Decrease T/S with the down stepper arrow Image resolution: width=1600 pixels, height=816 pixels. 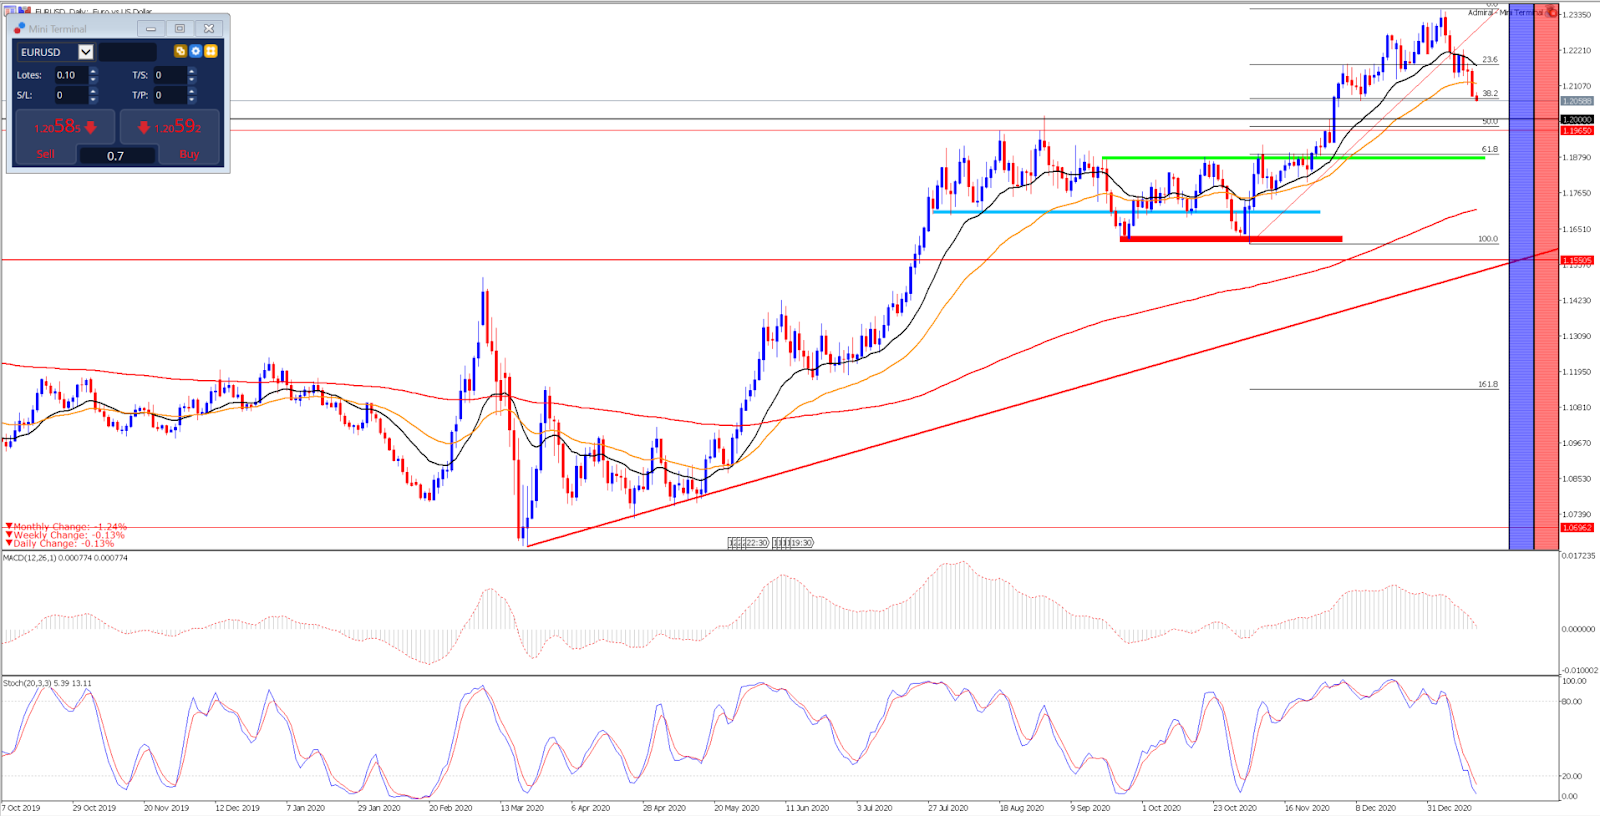tap(192, 79)
